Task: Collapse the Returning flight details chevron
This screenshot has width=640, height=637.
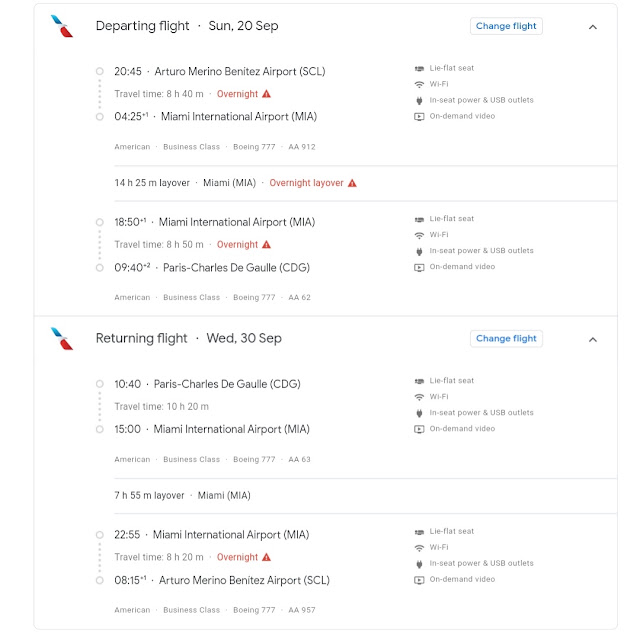Action: pyautogui.click(x=593, y=340)
